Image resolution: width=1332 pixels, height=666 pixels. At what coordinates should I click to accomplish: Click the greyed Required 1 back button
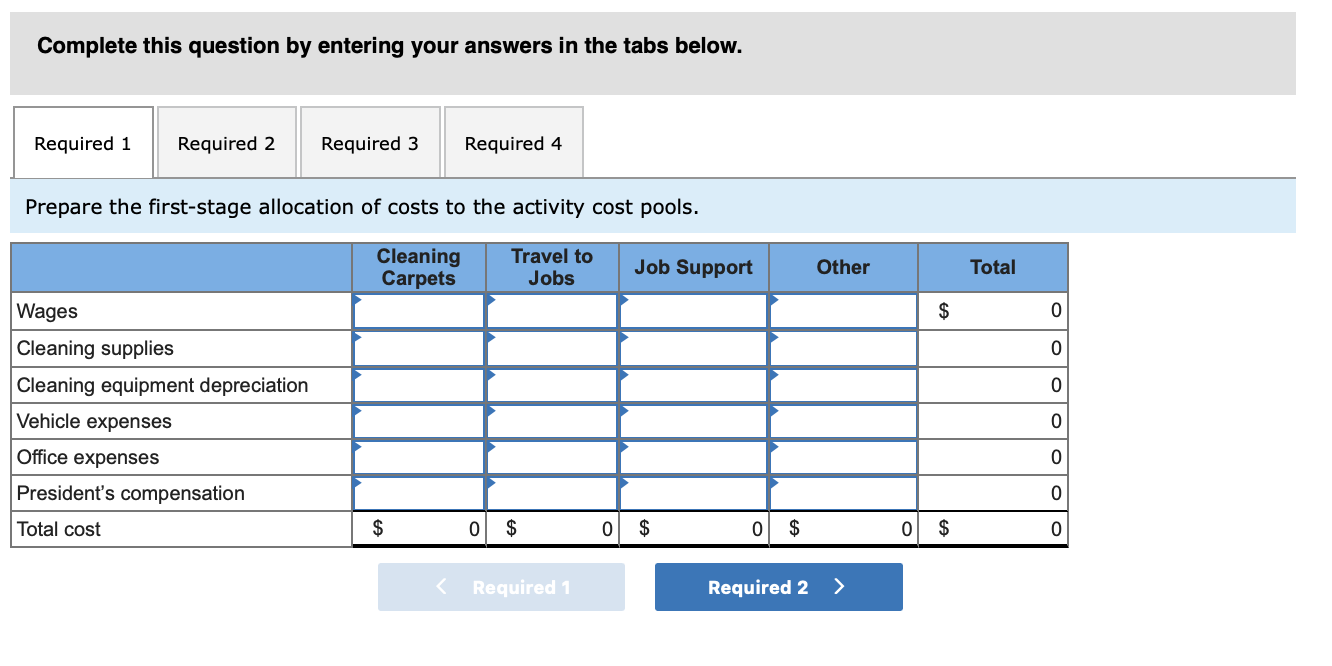pos(501,587)
